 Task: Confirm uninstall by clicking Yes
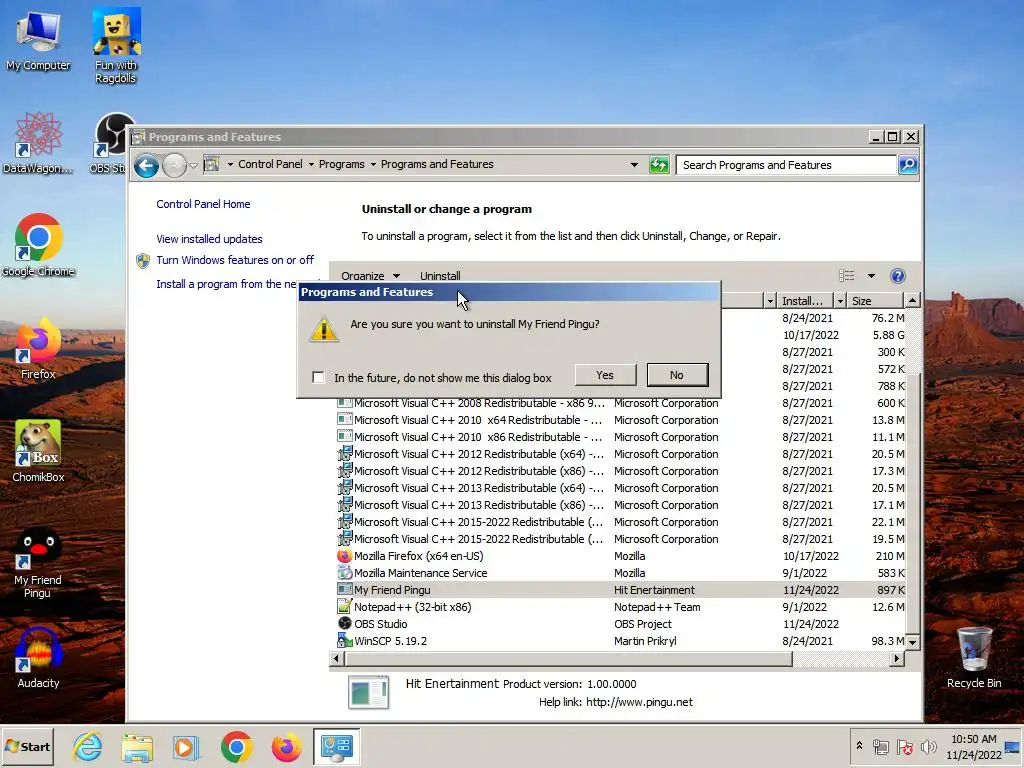click(605, 375)
